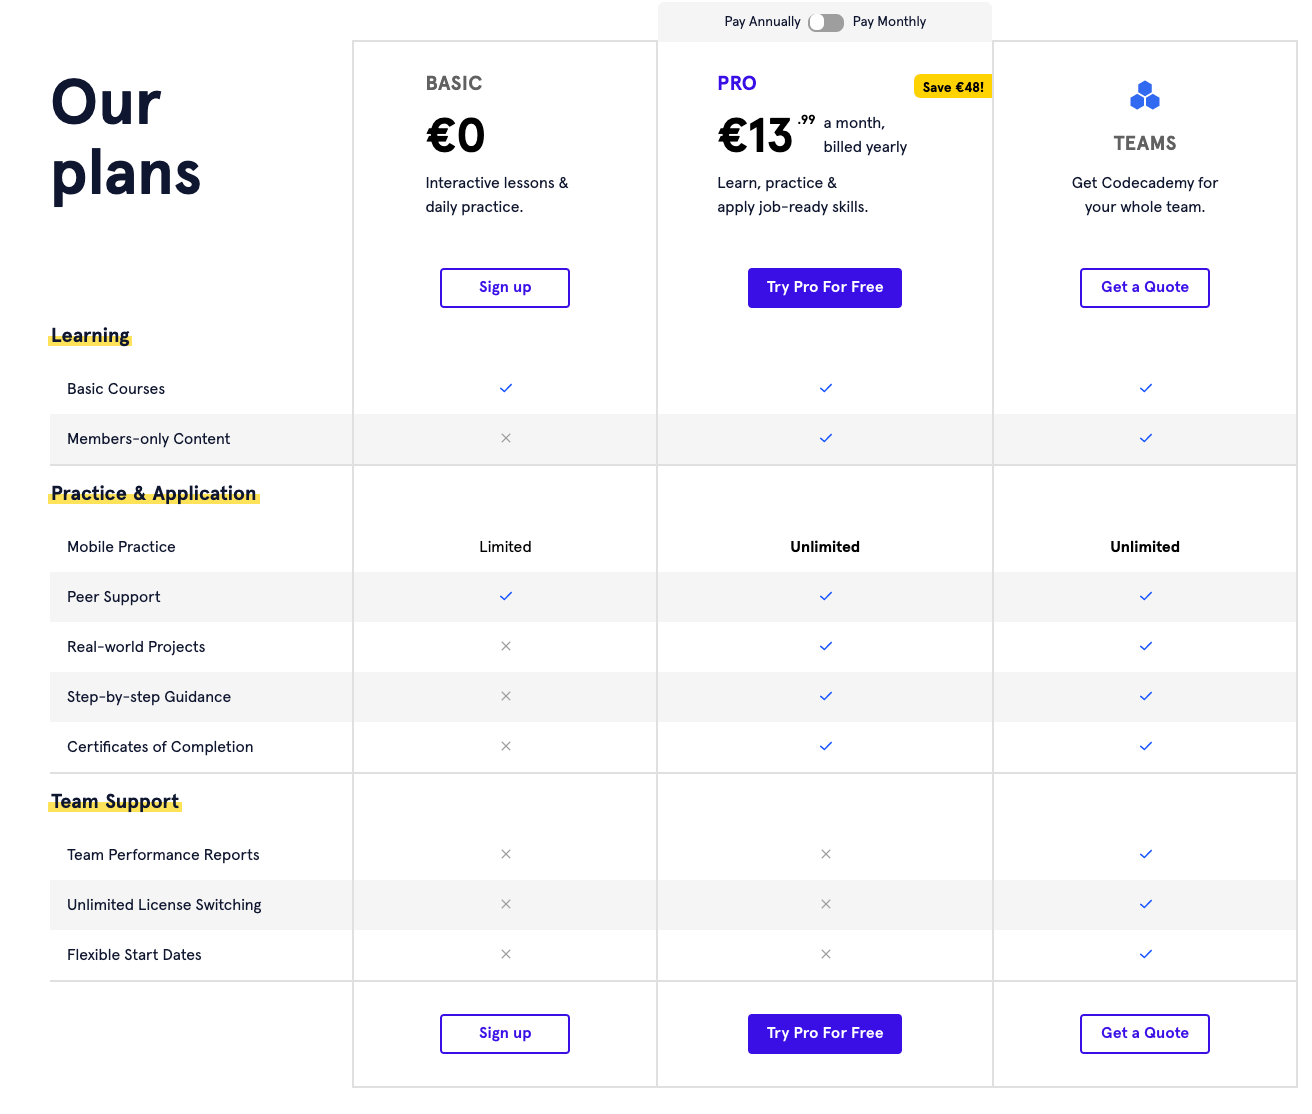Click the Learning section header

[89, 335]
